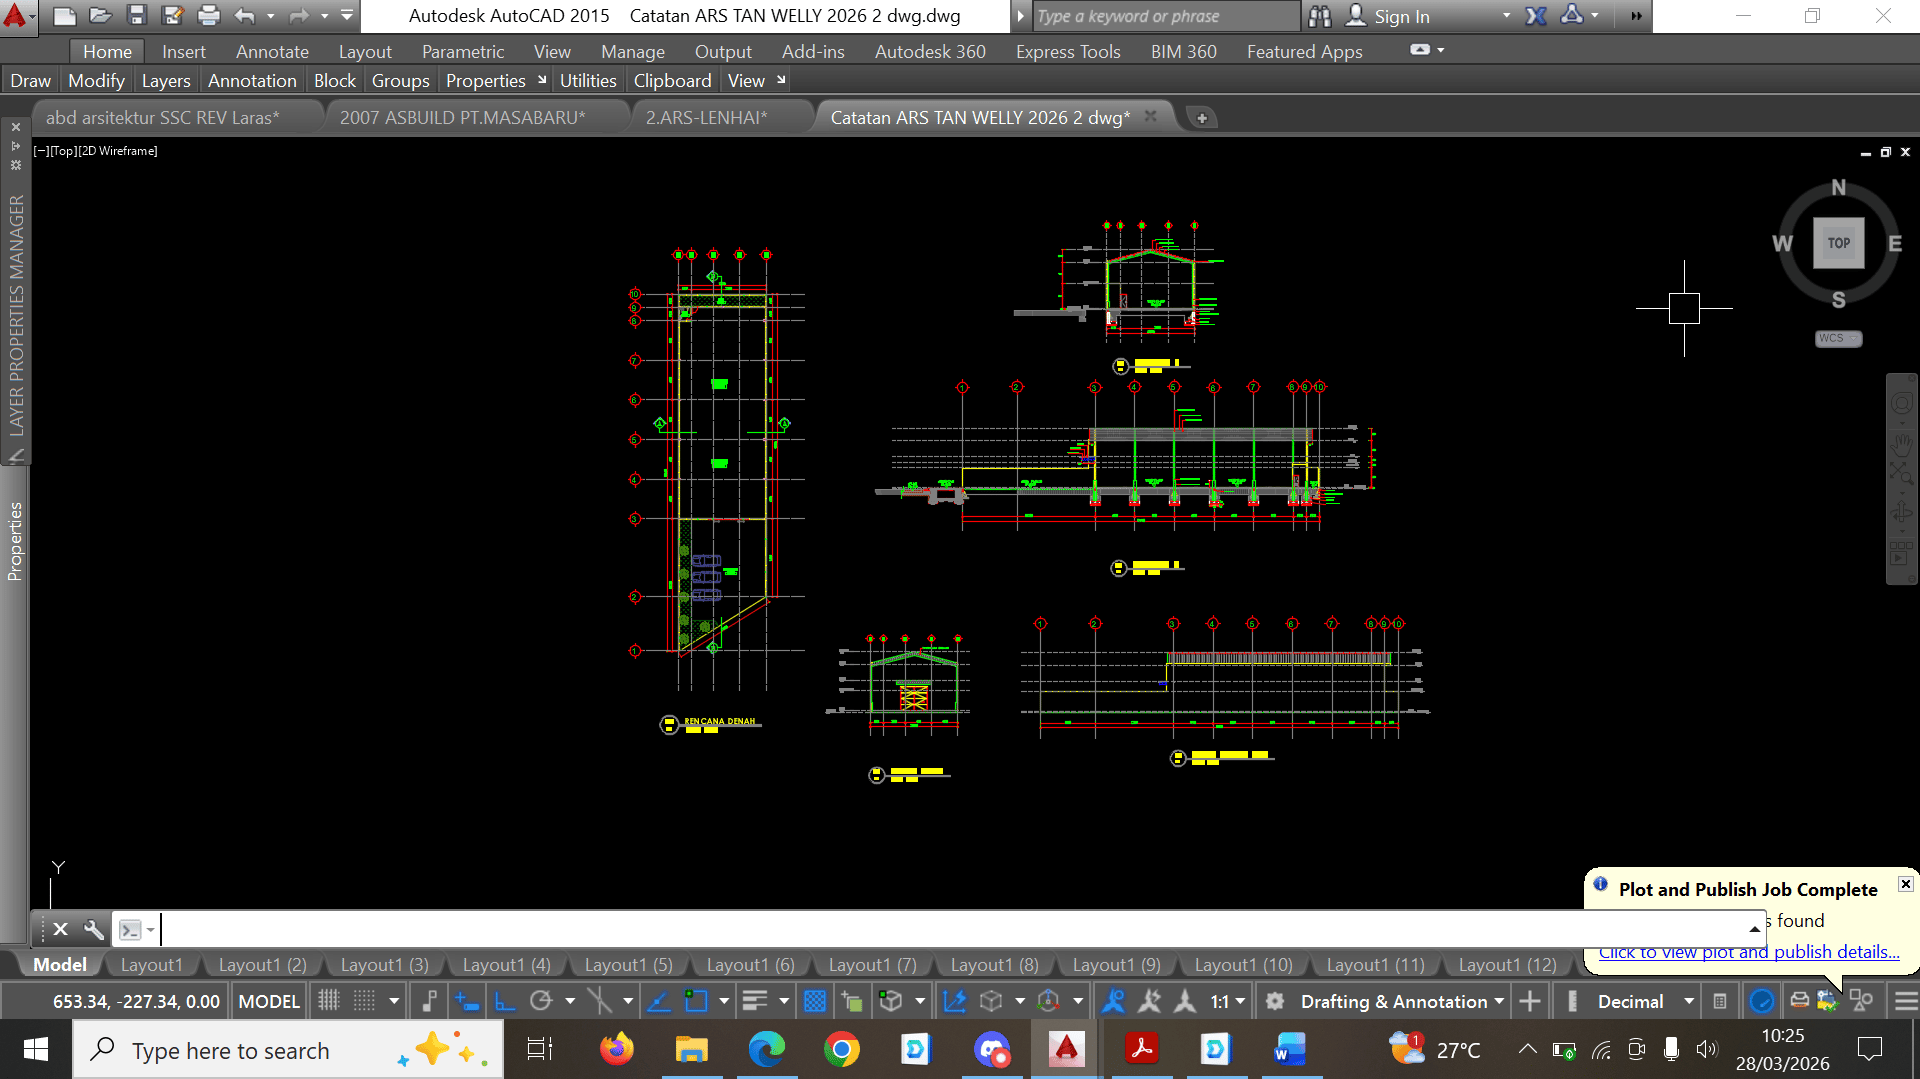Click the plot and publish details link

coord(1748,952)
